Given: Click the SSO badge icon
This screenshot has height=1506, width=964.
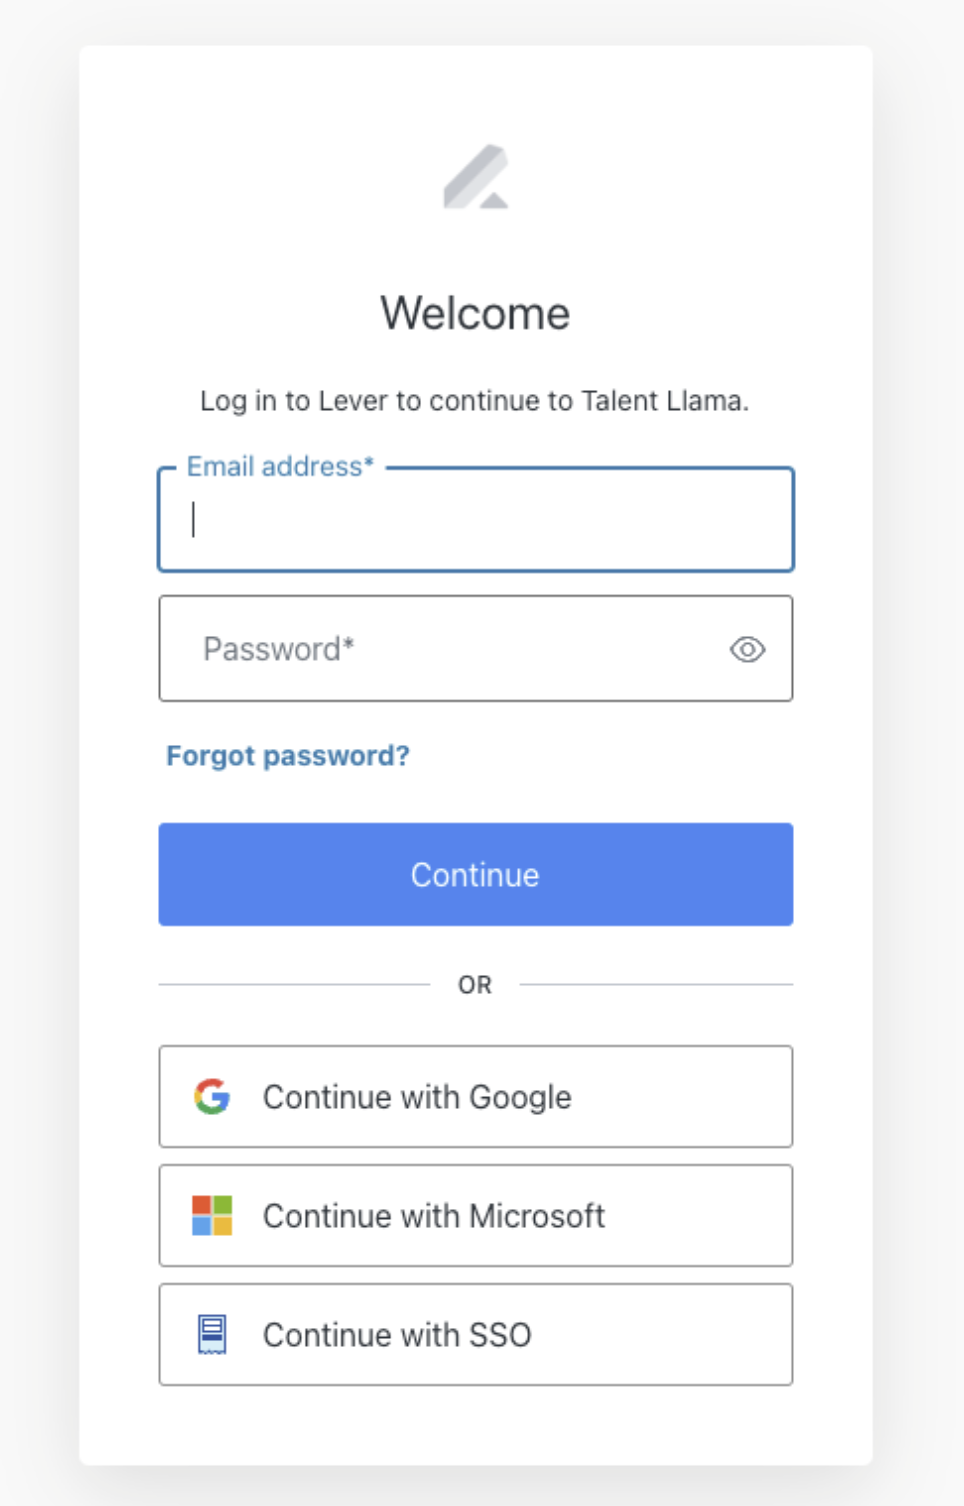Looking at the screenshot, I should 212,1334.
